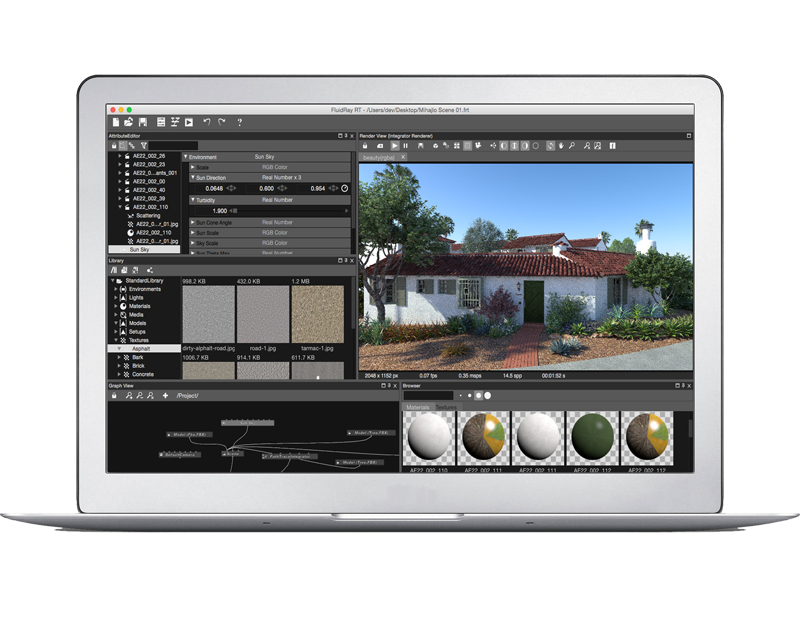Undo the last action
The width and height of the screenshot is (800, 621).
pos(207,122)
